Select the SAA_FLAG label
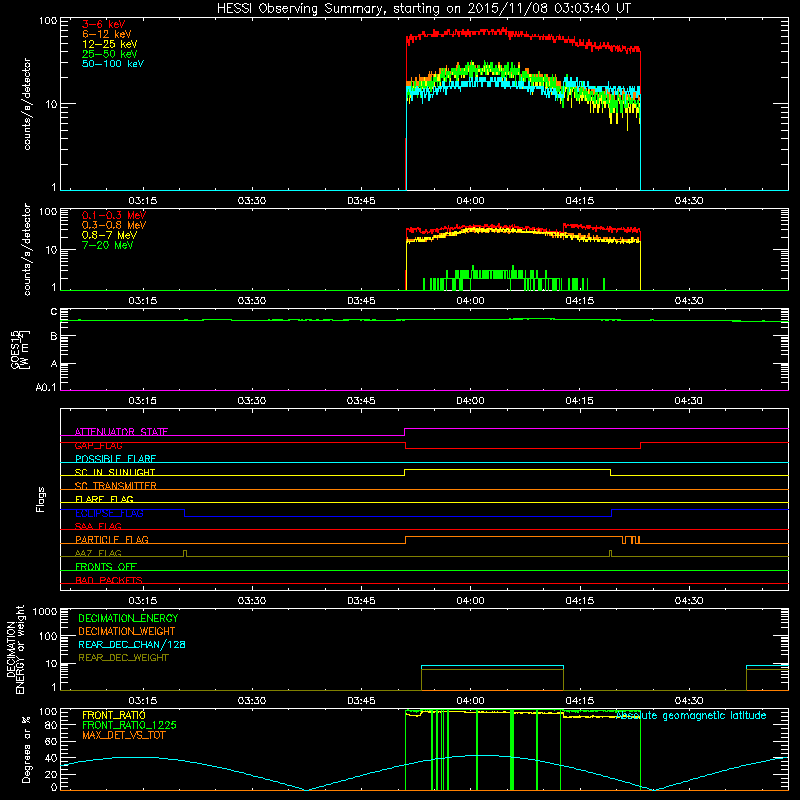 [x=98, y=526]
